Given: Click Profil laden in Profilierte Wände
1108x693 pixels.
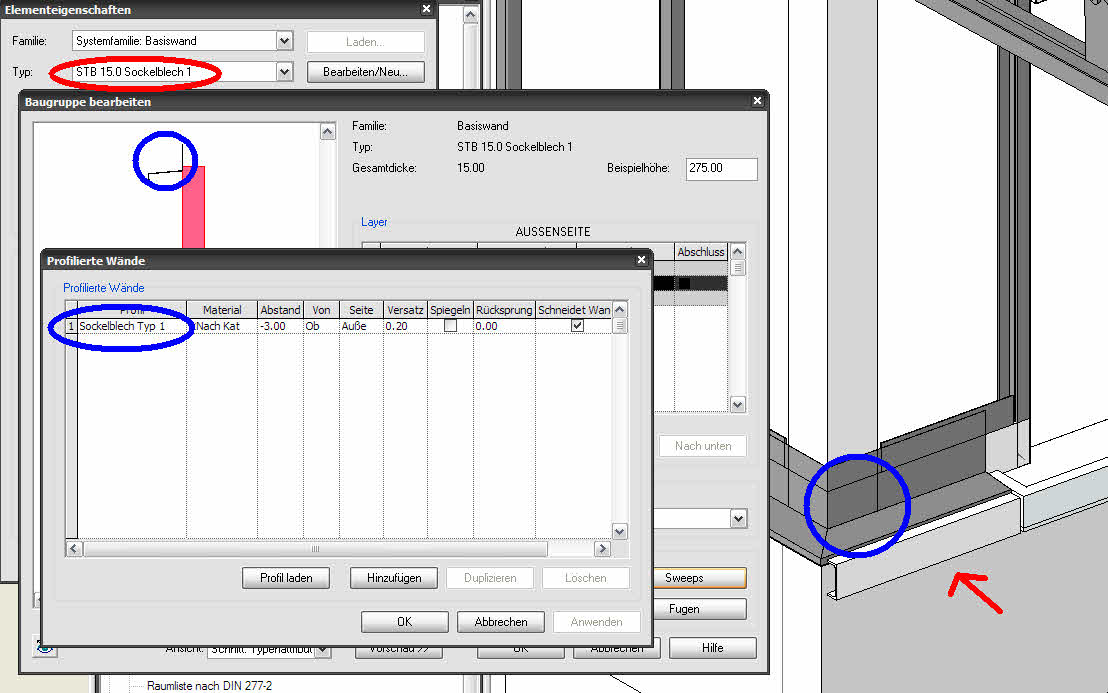Looking at the screenshot, I should 286,578.
